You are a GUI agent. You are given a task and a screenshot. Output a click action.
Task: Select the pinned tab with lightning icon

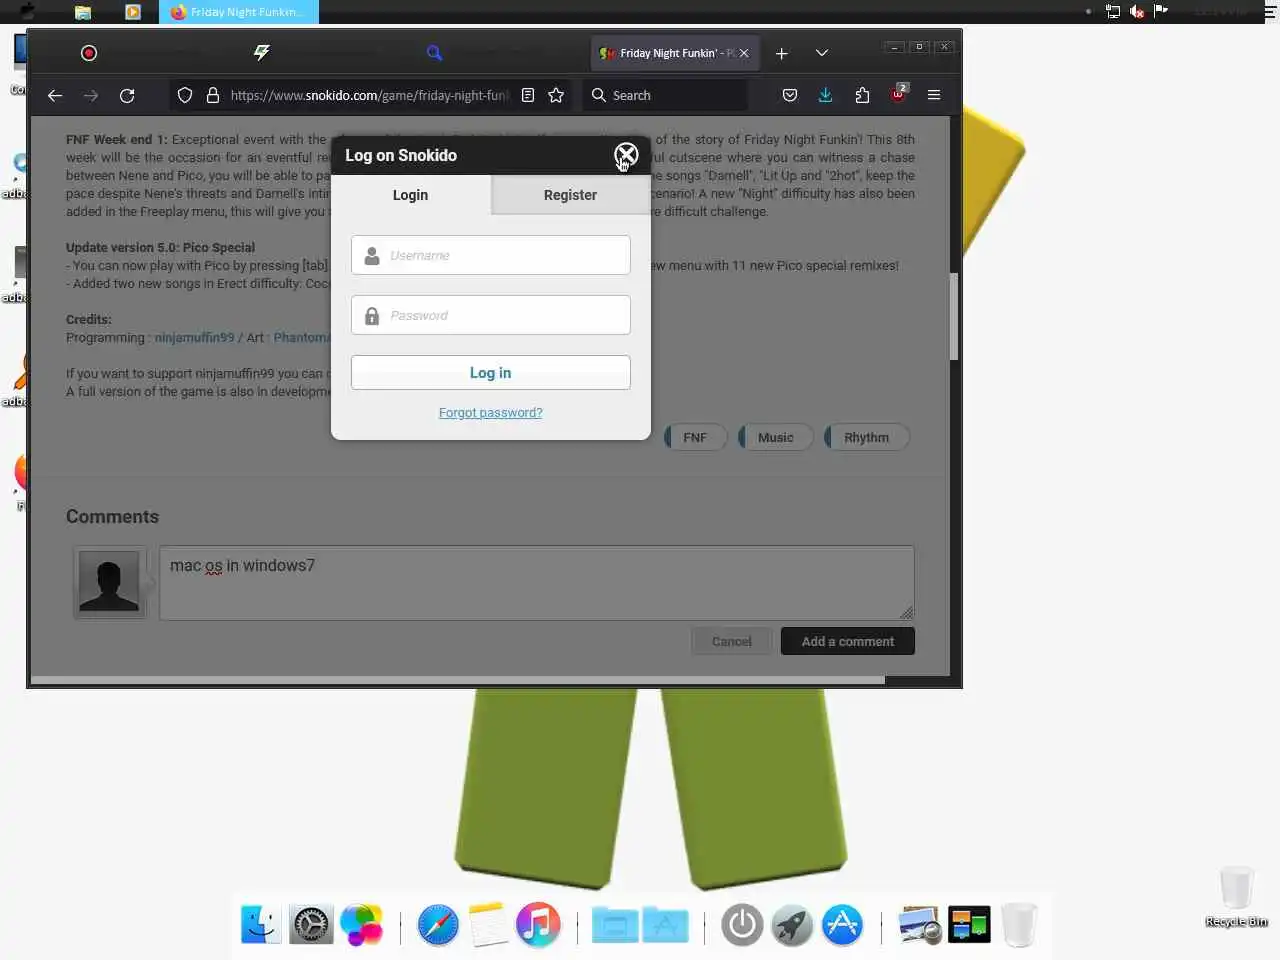pyautogui.click(x=261, y=53)
